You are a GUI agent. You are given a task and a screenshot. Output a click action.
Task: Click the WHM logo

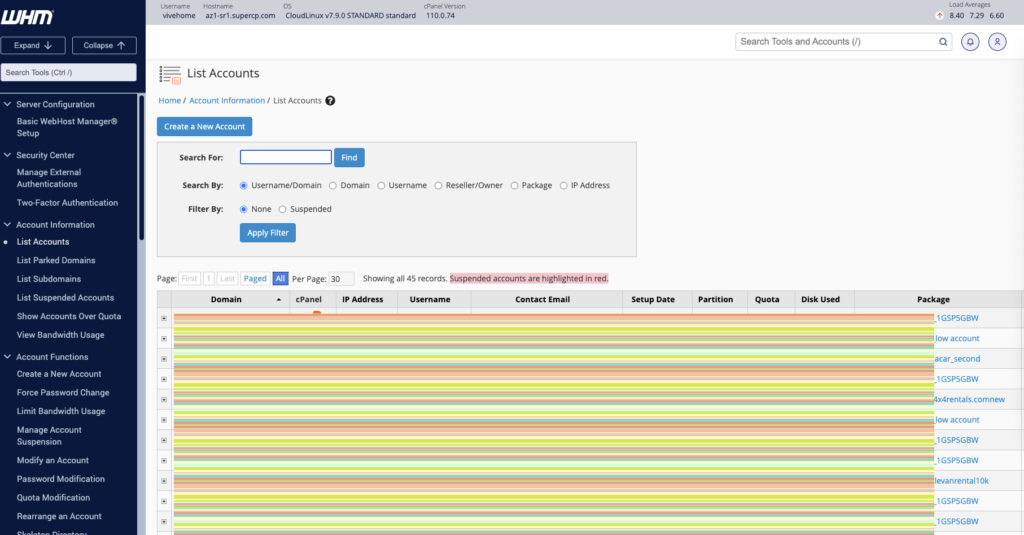tap(28, 17)
